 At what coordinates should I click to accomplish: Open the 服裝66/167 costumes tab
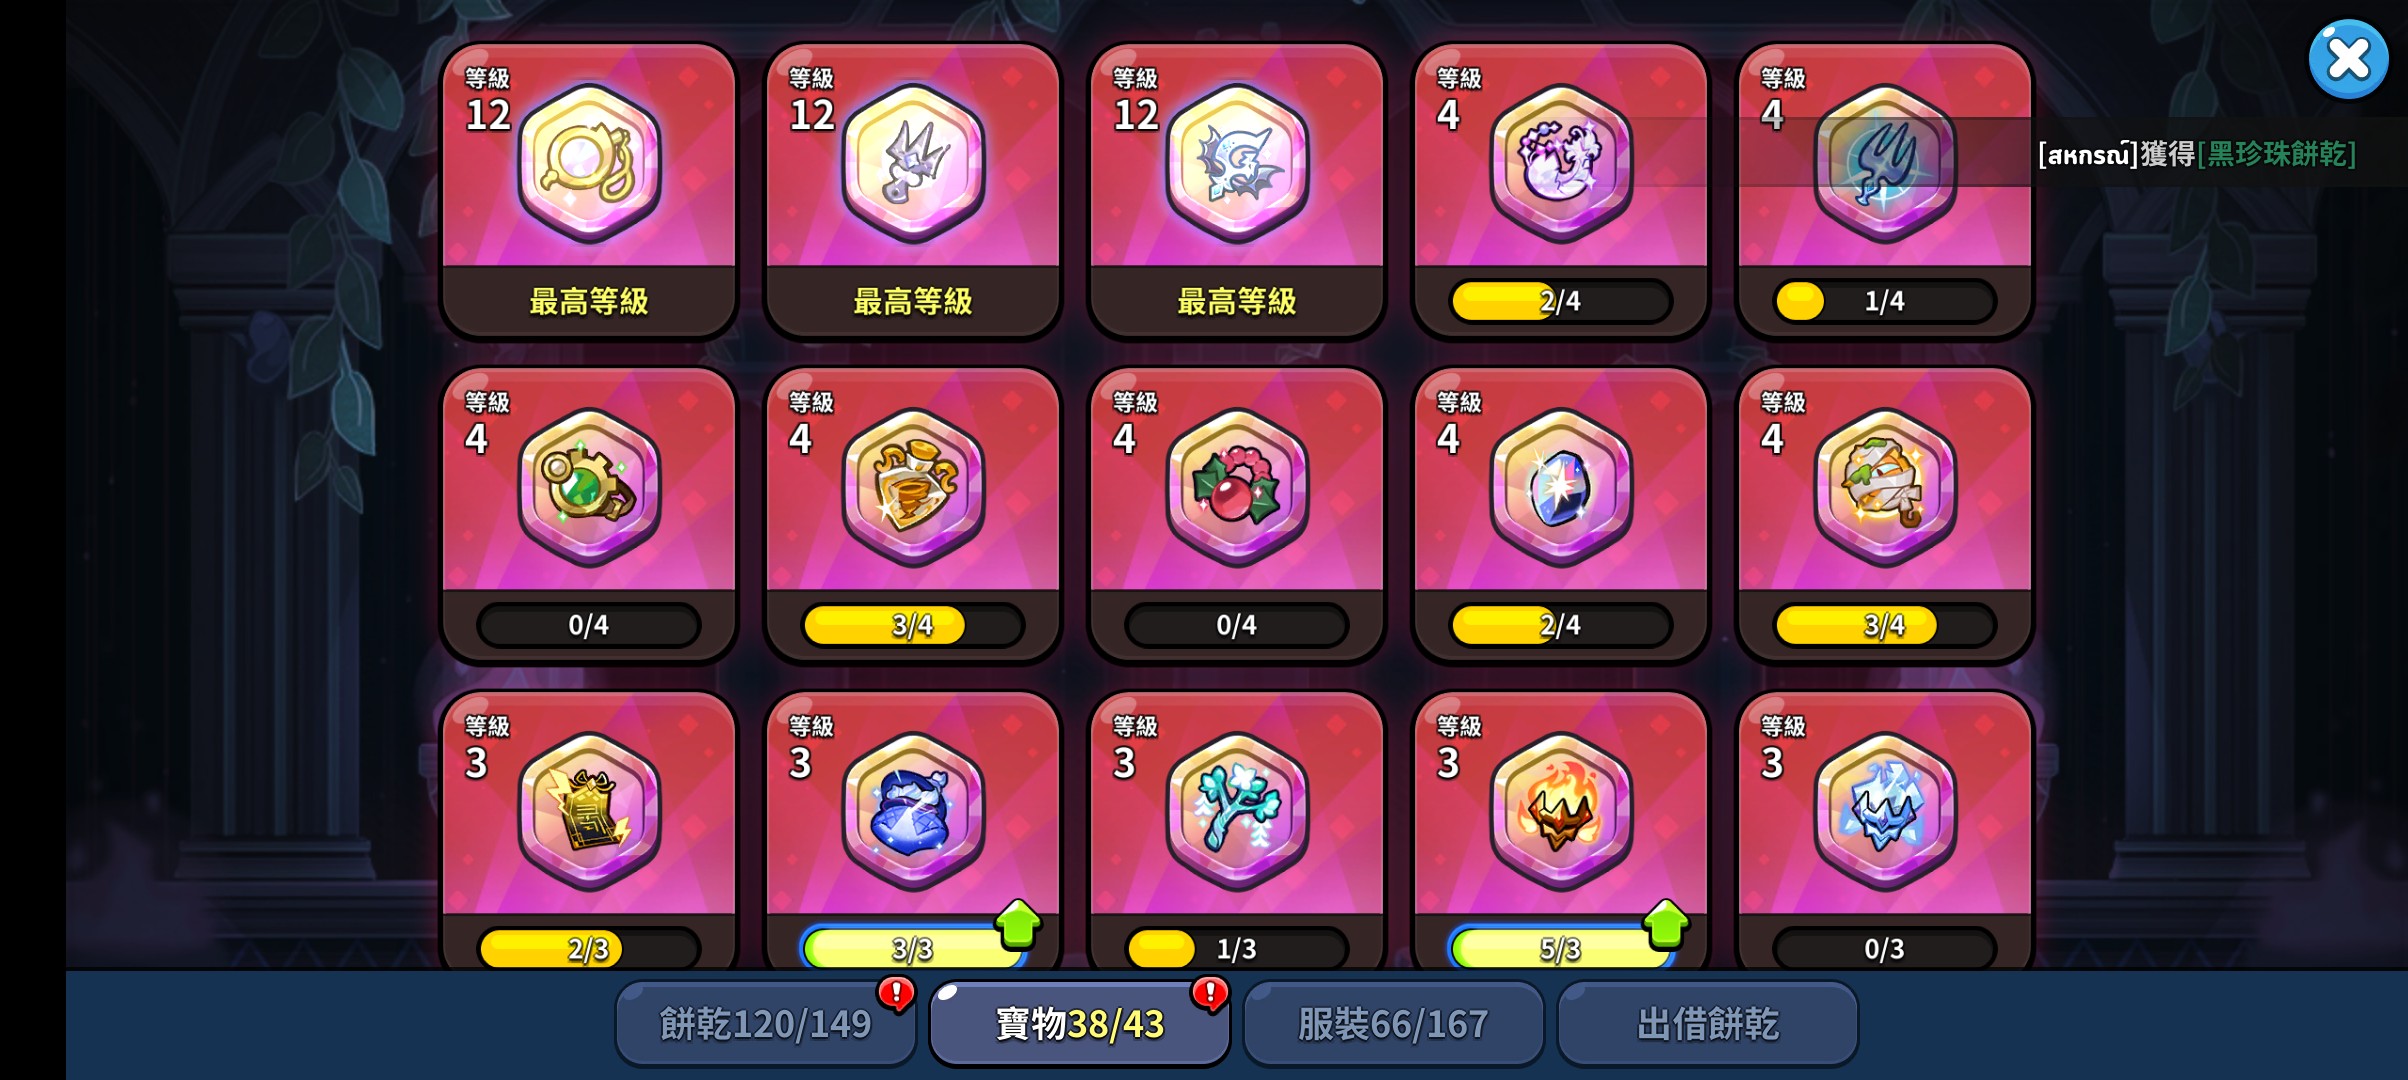point(1394,1024)
